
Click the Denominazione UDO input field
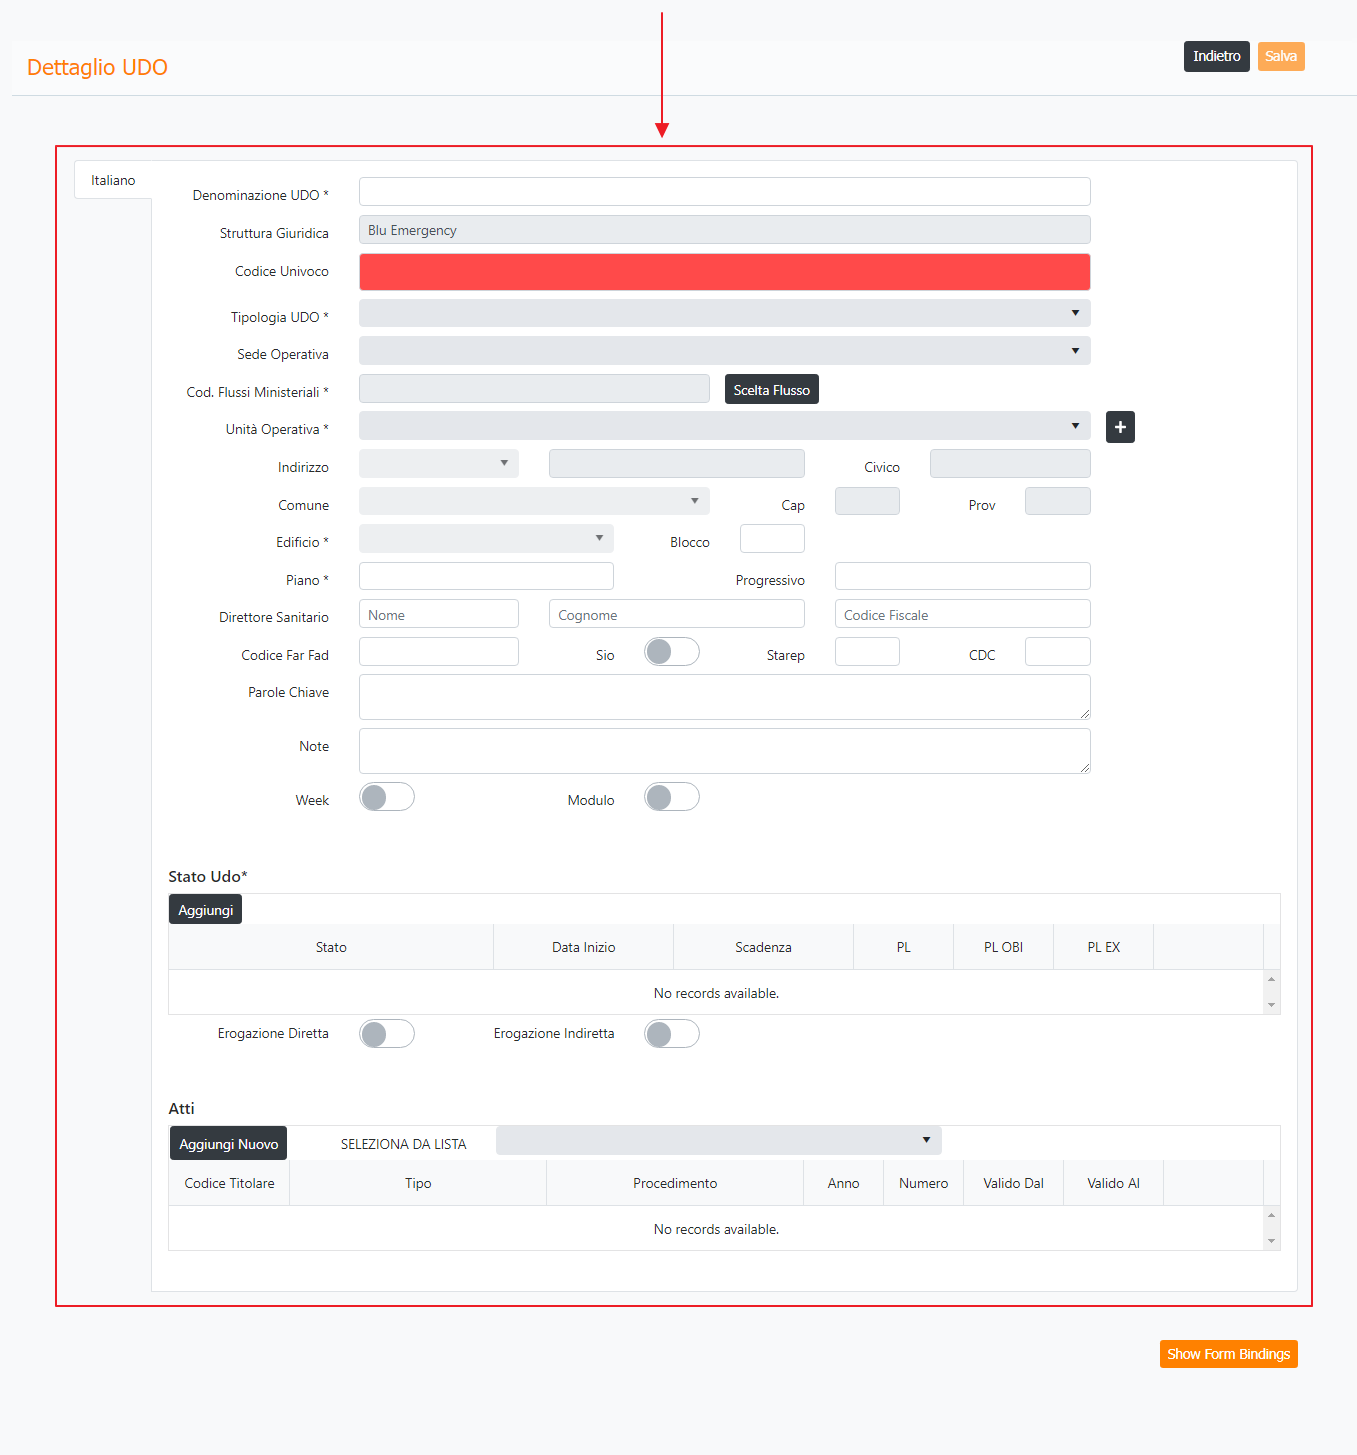[x=724, y=192]
